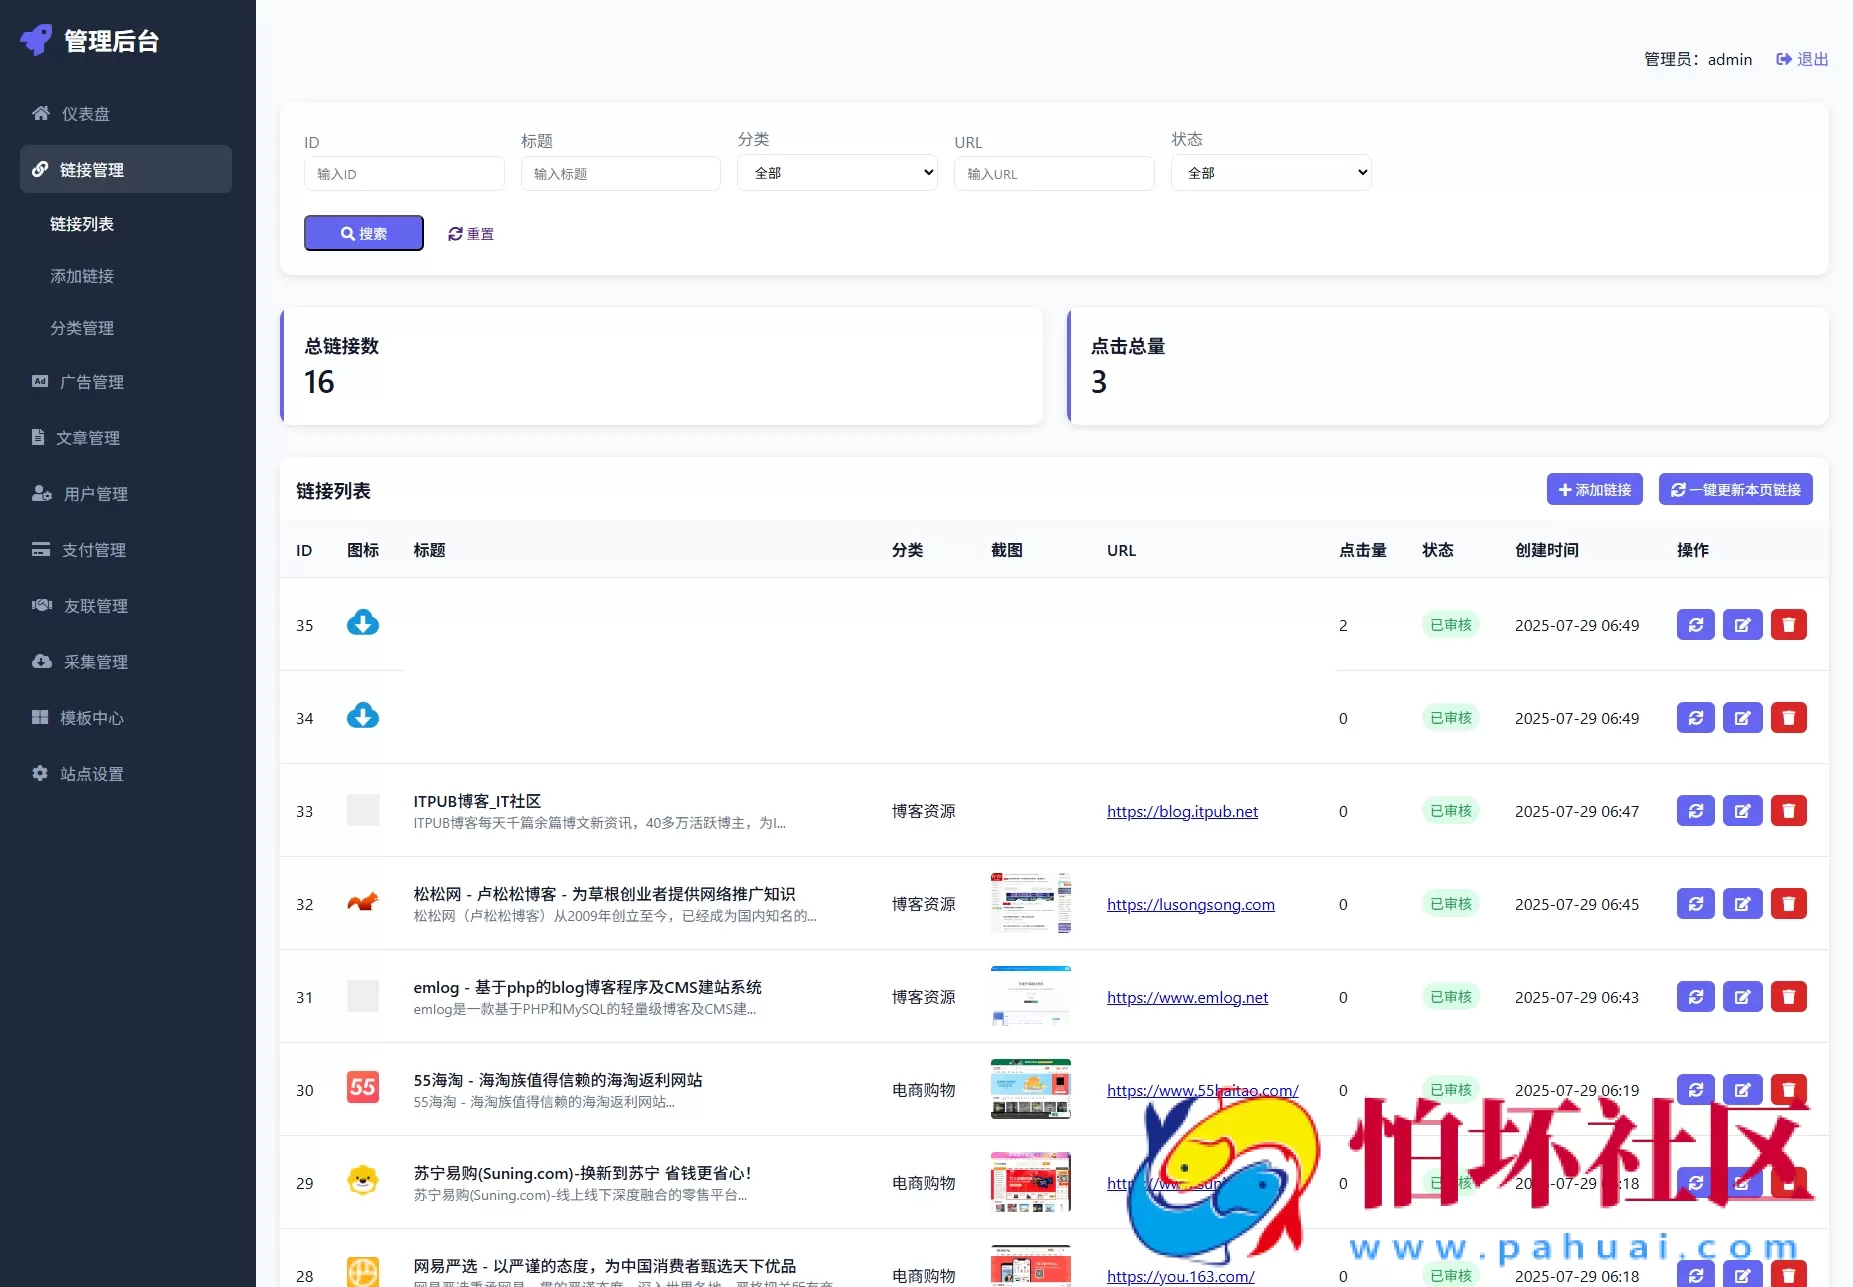Click the 搜索 search button

pyautogui.click(x=363, y=233)
